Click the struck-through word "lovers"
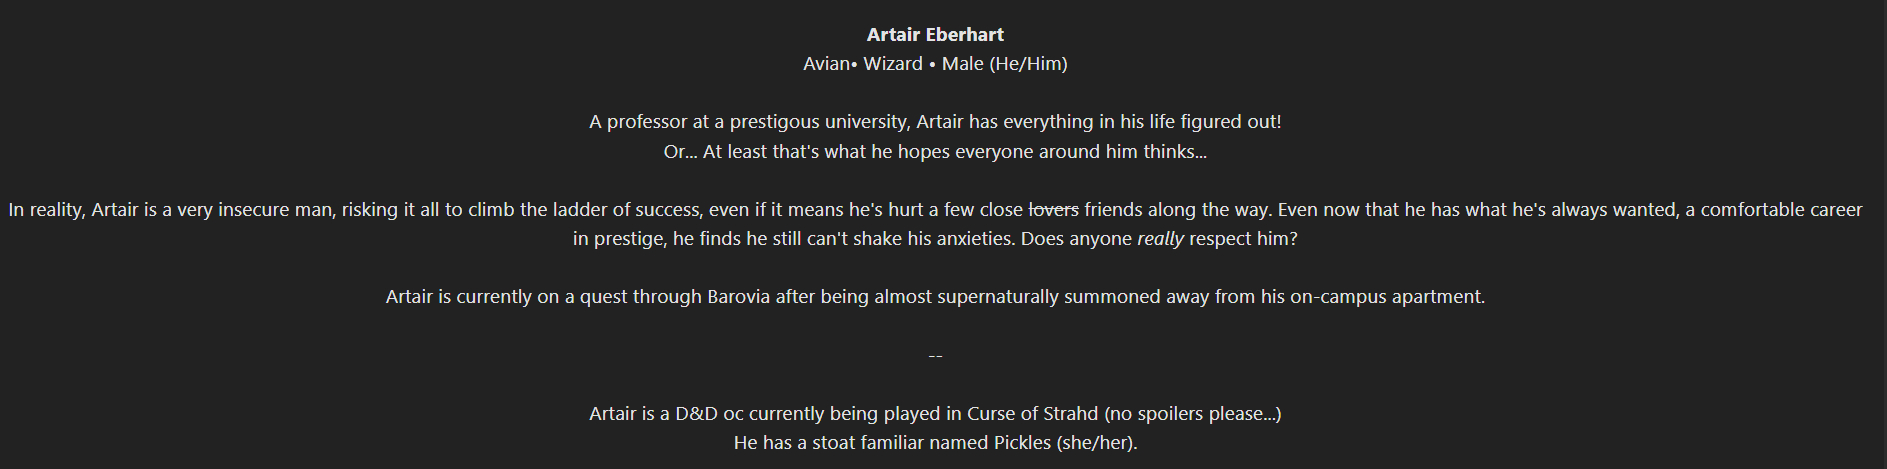Image resolution: width=1887 pixels, height=469 pixels. [1054, 210]
